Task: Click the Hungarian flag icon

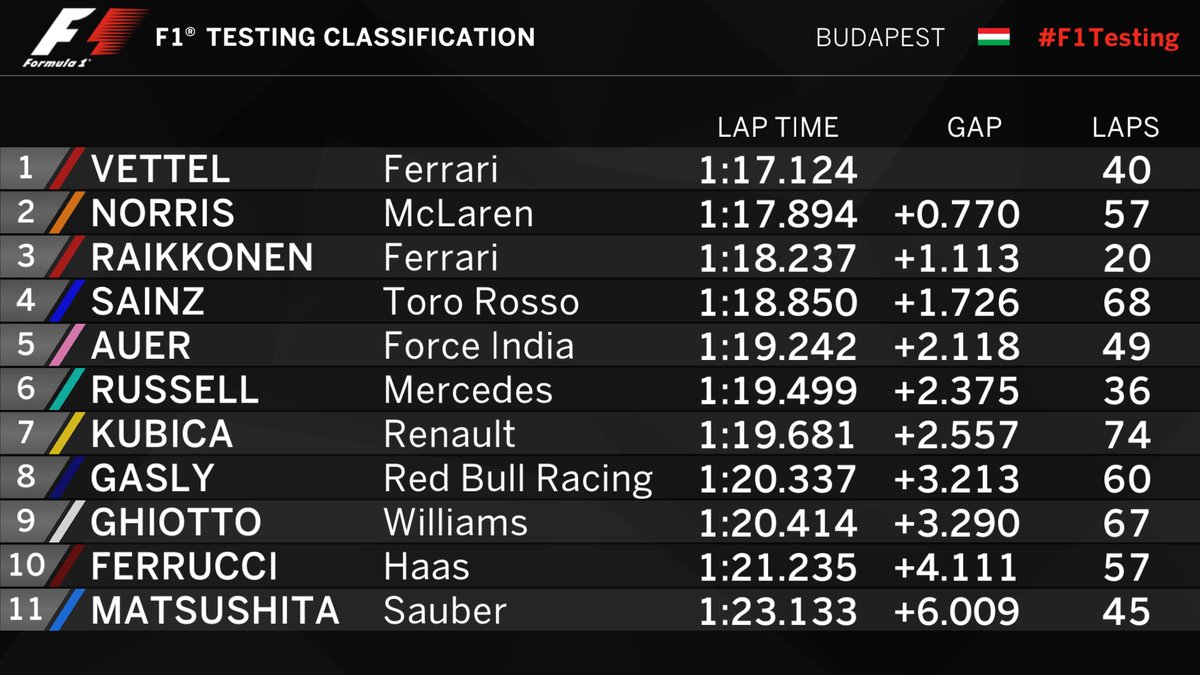Action: [x=993, y=37]
